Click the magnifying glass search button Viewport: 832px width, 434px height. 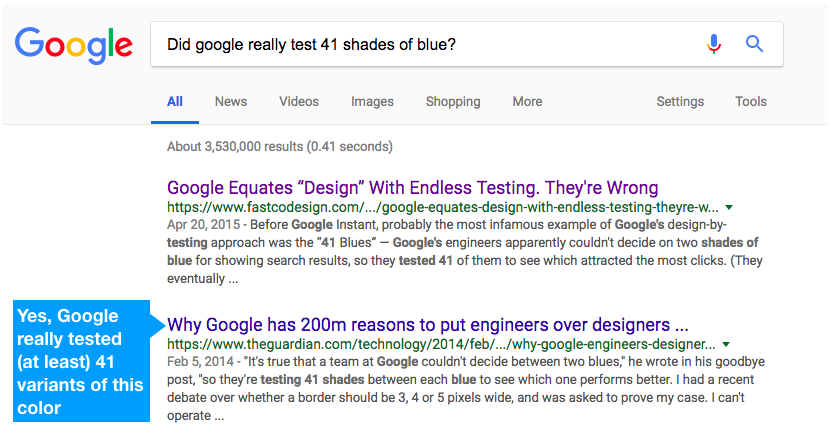click(755, 44)
